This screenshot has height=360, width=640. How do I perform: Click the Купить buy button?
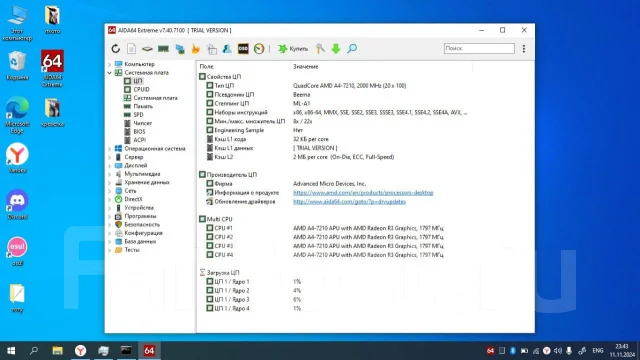pos(293,49)
